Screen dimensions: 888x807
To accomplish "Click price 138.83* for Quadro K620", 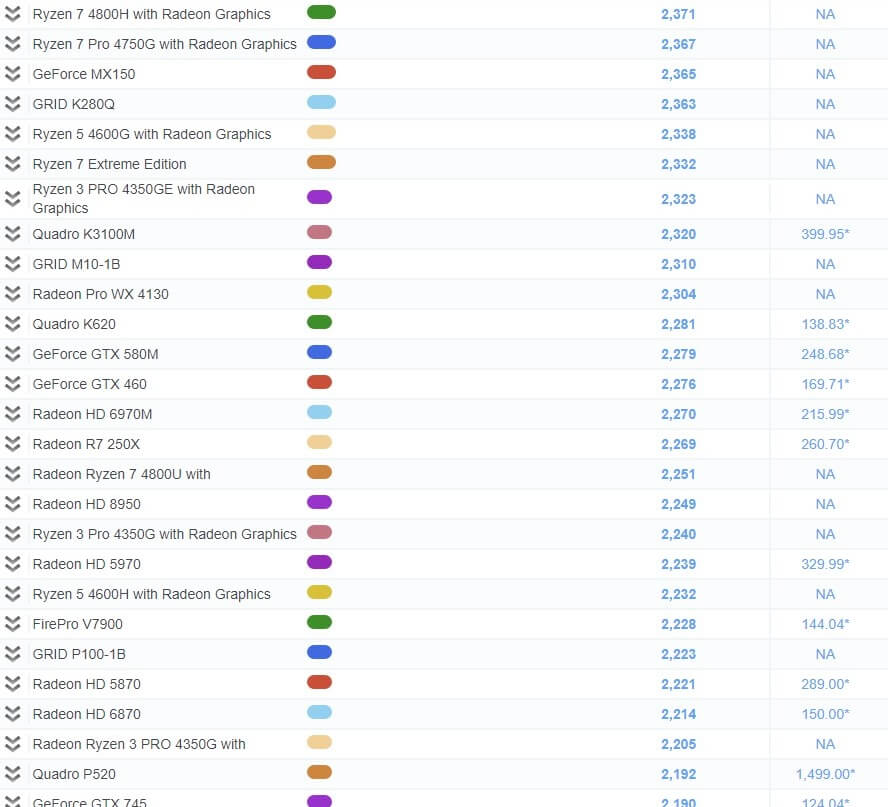I will (825, 324).
